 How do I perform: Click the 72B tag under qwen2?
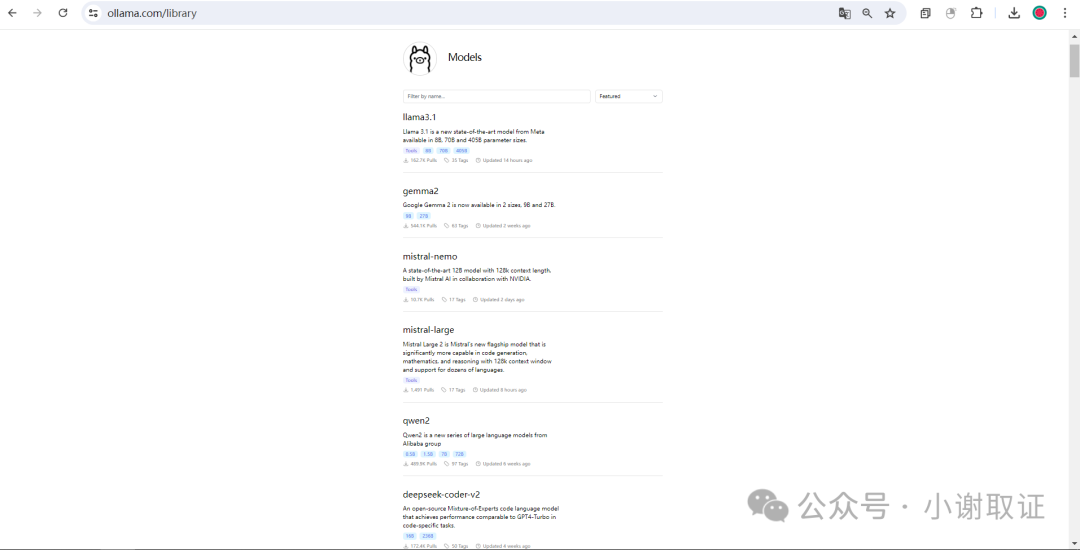click(459, 454)
